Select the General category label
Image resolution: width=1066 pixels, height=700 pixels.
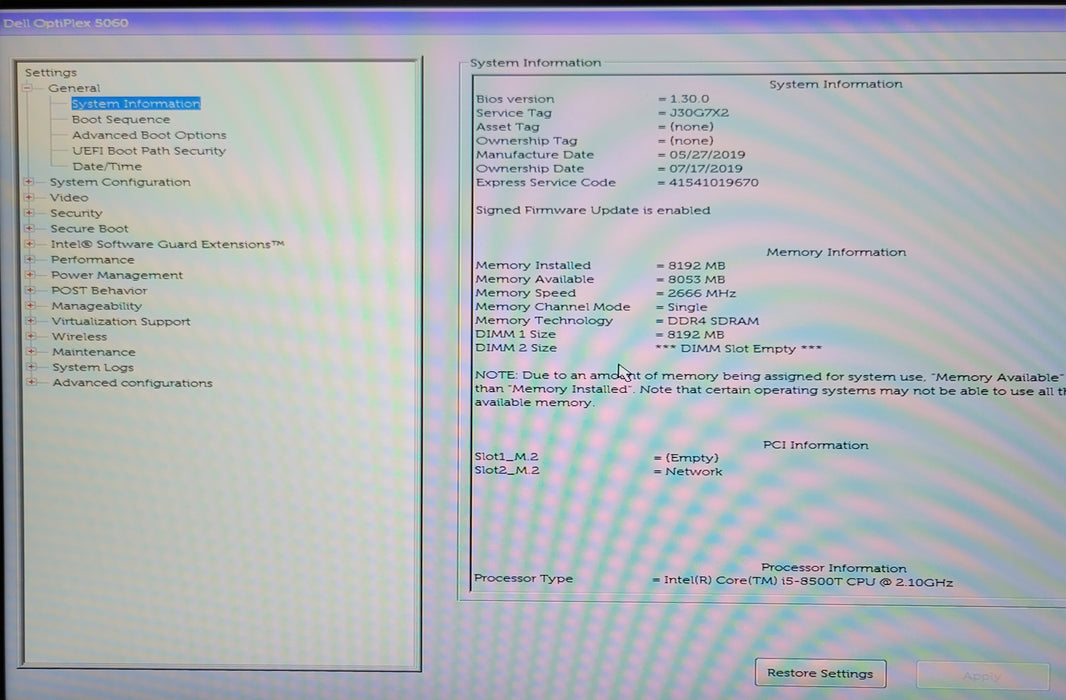click(74, 88)
